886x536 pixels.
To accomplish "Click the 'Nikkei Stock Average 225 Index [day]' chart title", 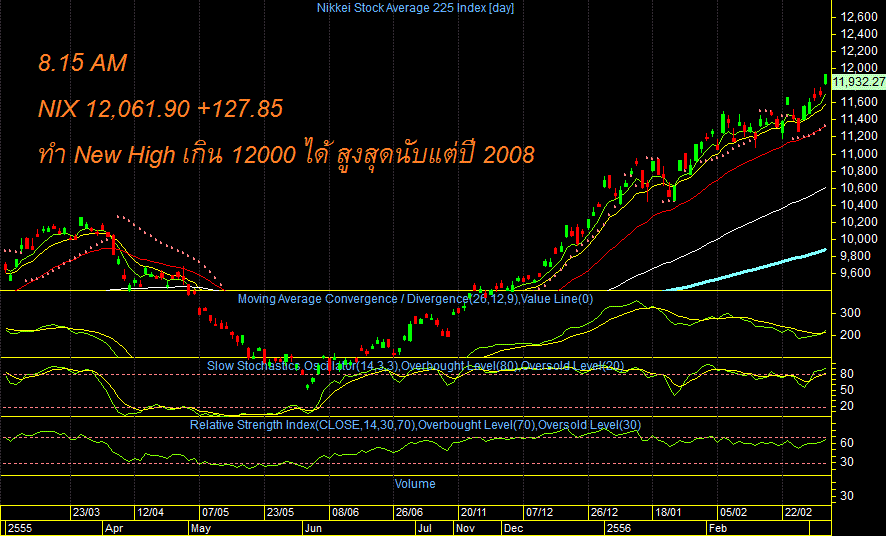I will pos(415,8).
